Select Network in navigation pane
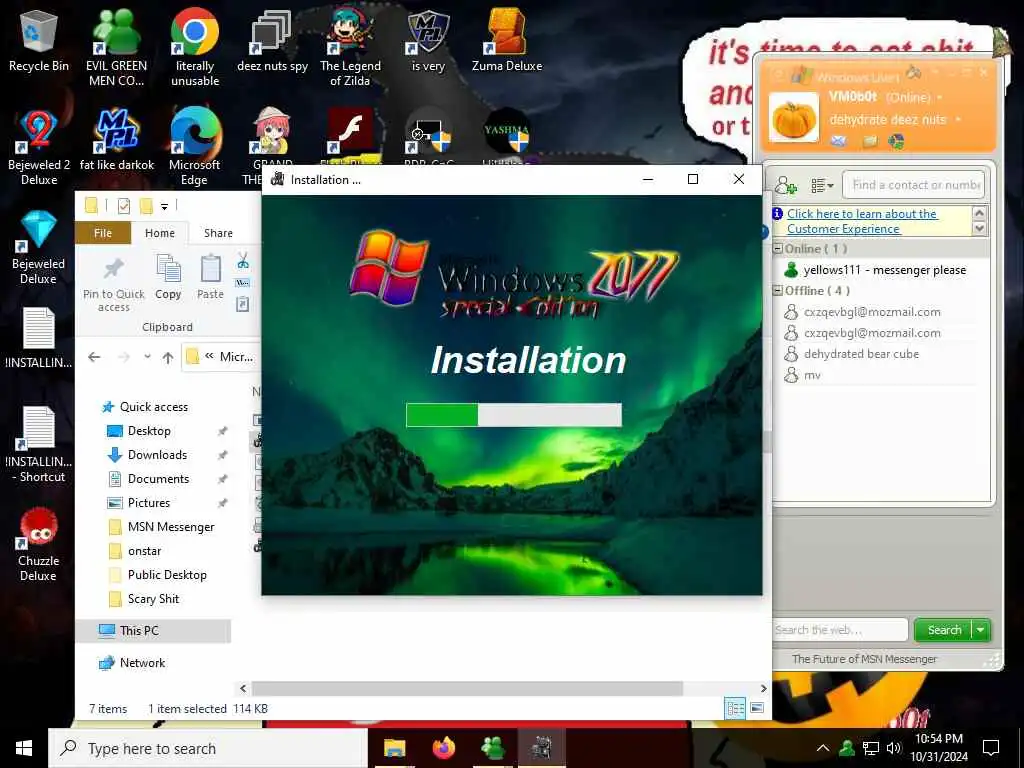 [142, 663]
